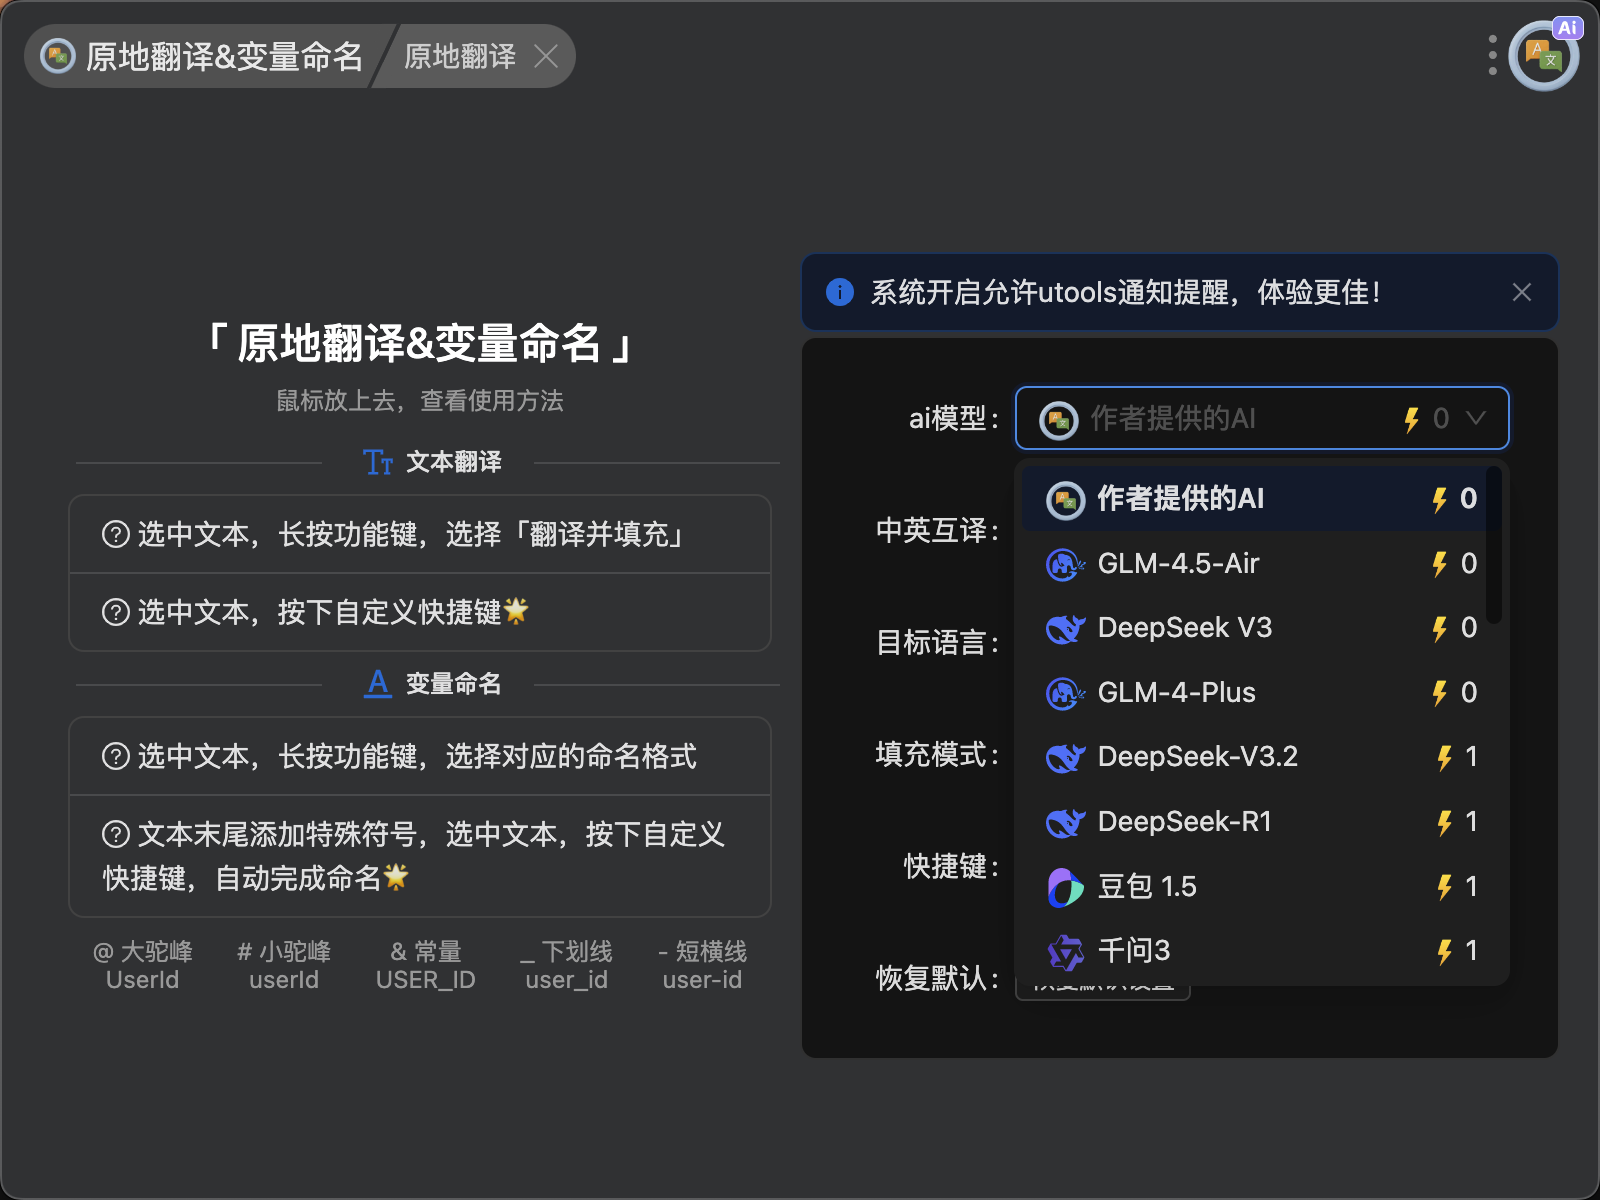Click the model dropdown list scrollbar
Viewport: 1600px width, 1200px height.
(1493, 545)
